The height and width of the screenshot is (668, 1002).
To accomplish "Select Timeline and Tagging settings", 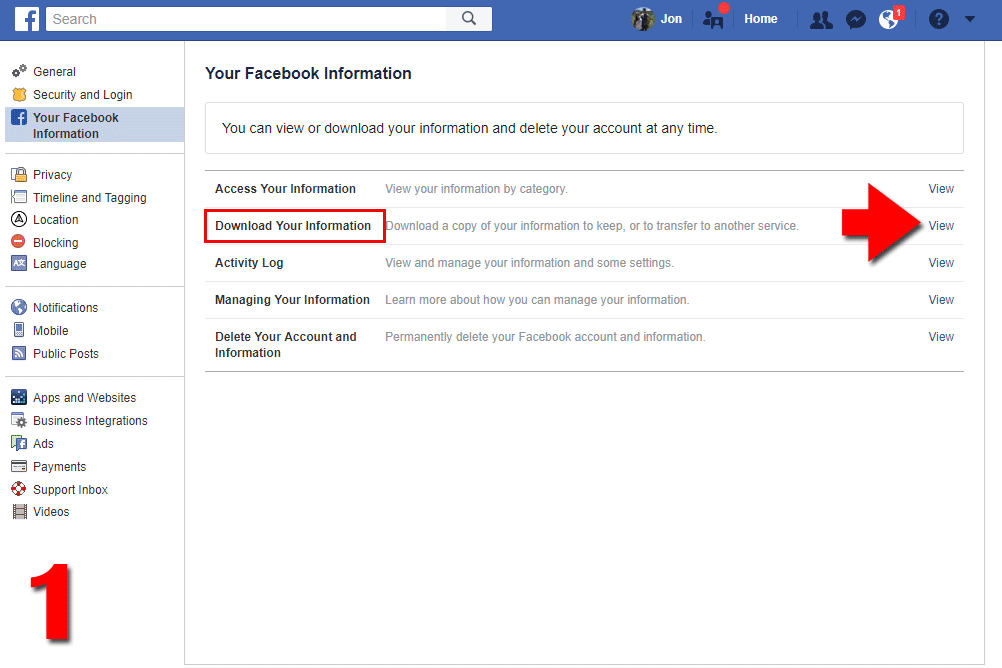I will (x=89, y=198).
